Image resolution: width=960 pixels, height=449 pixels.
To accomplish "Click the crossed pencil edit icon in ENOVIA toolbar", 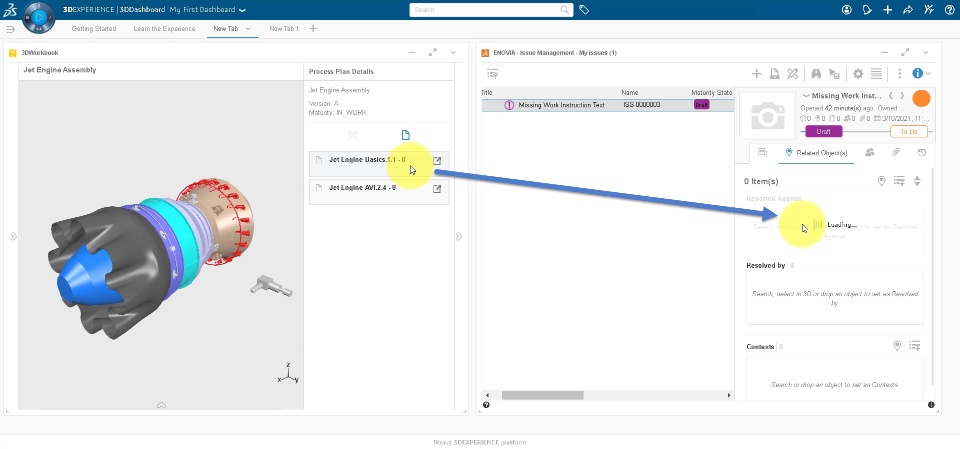I will pos(792,74).
